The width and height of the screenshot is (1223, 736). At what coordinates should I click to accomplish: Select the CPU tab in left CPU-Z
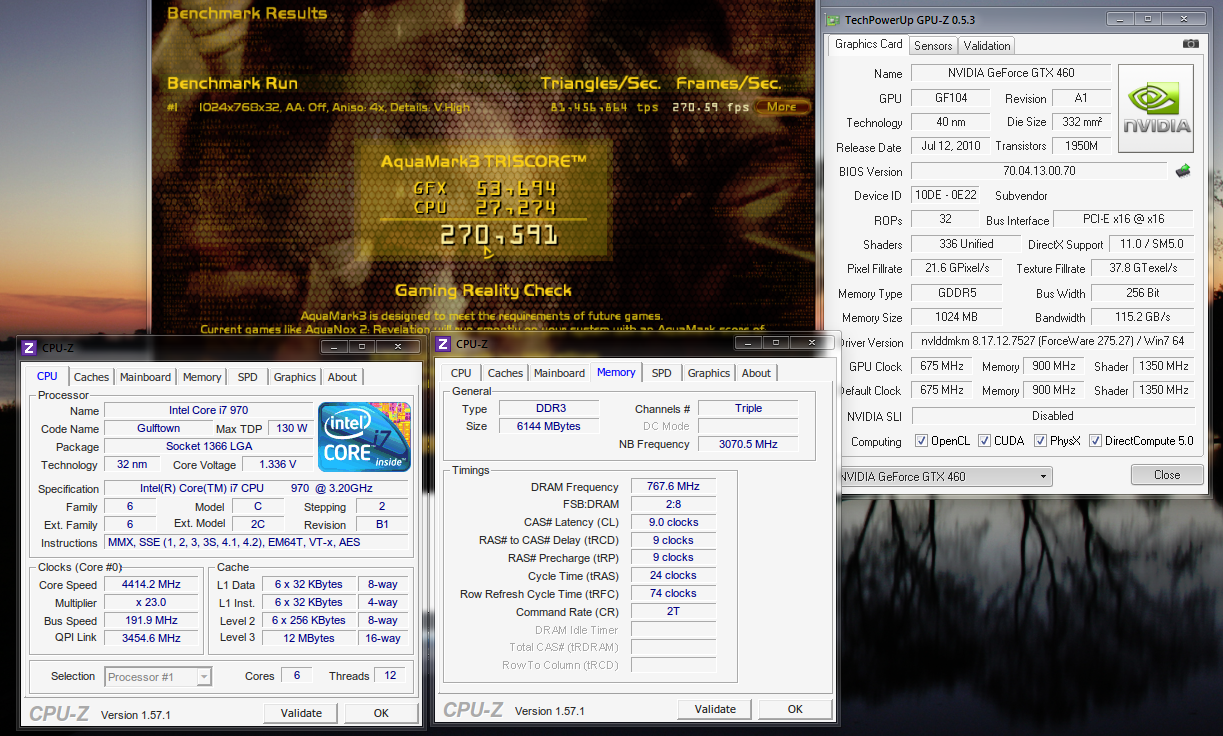click(47, 376)
